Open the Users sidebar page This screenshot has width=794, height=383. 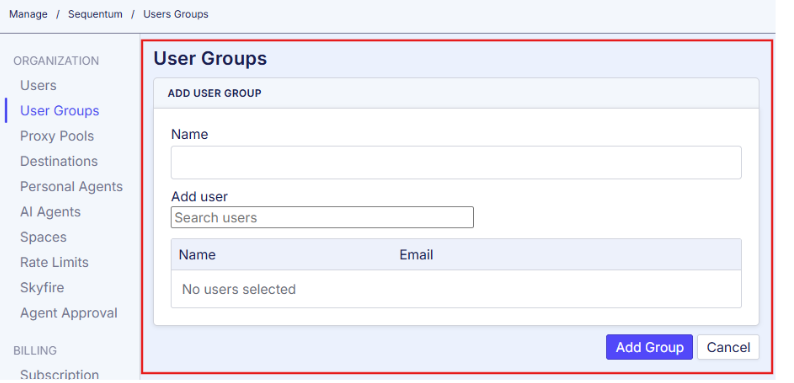point(38,86)
